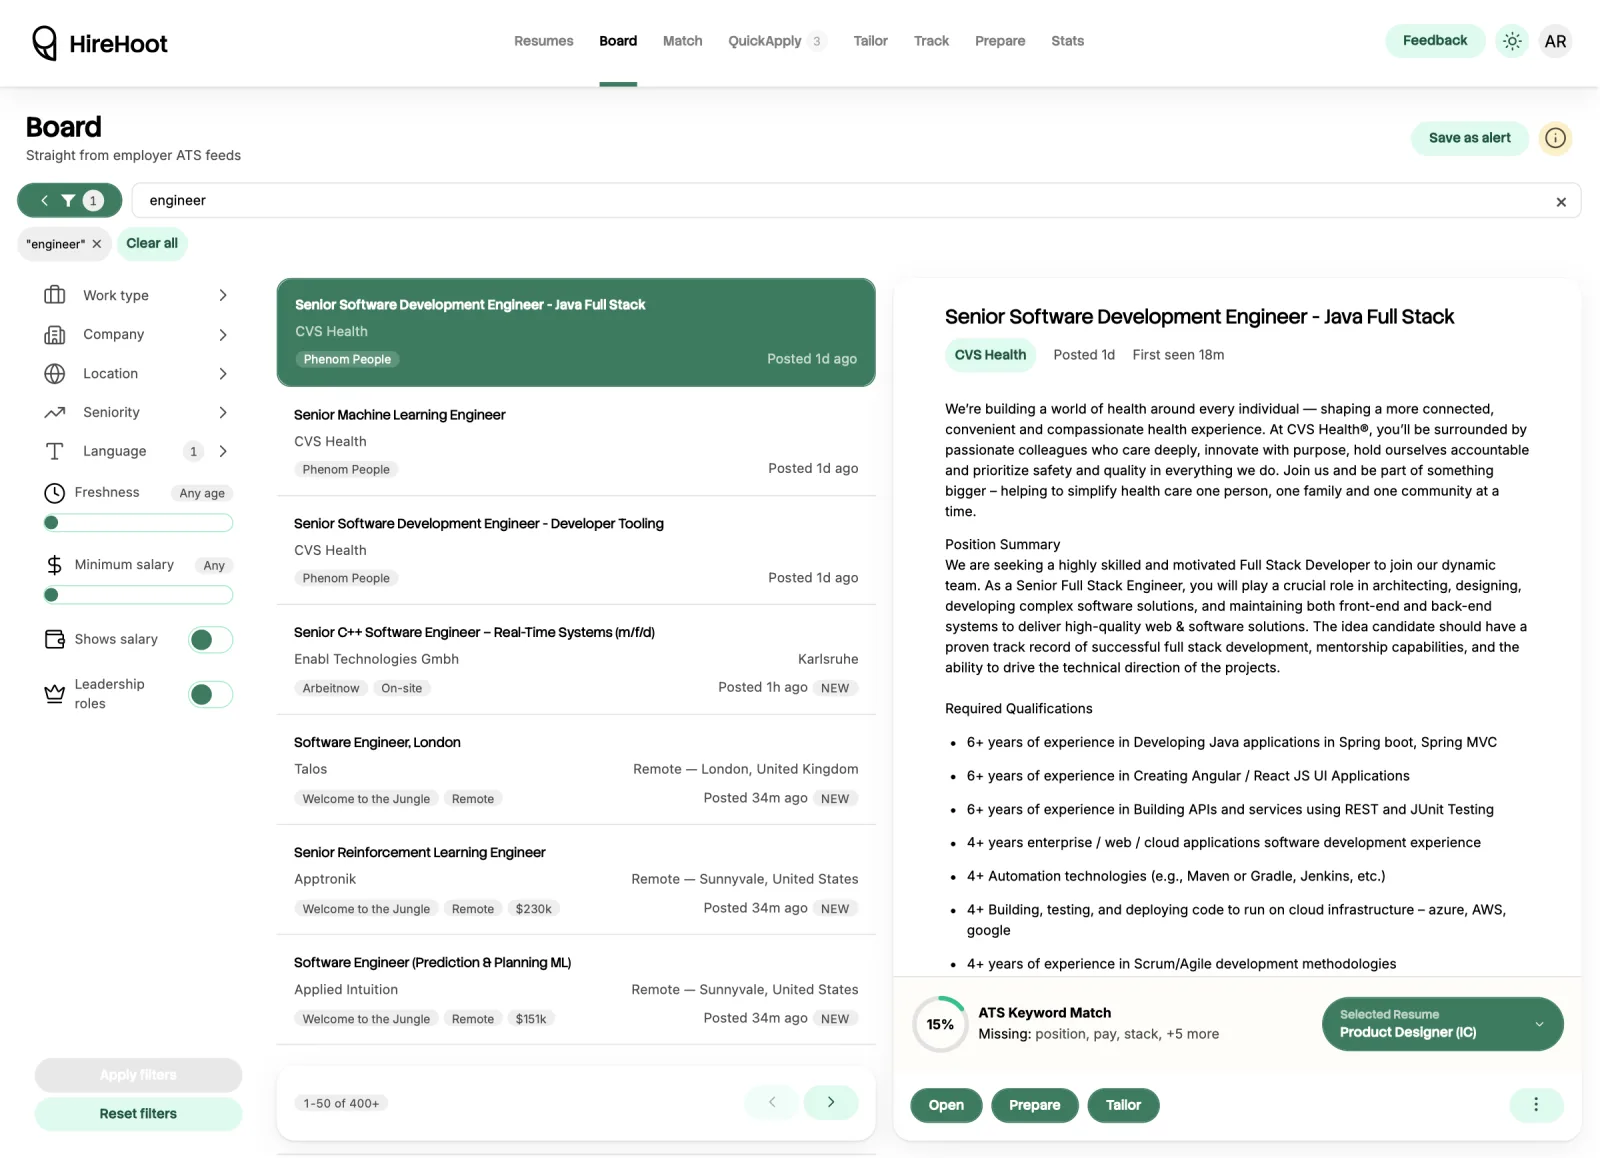Viewport: 1600px width, 1158px height.
Task: Select Senior Reinforcement Learning Engineer job
Action: point(576,880)
